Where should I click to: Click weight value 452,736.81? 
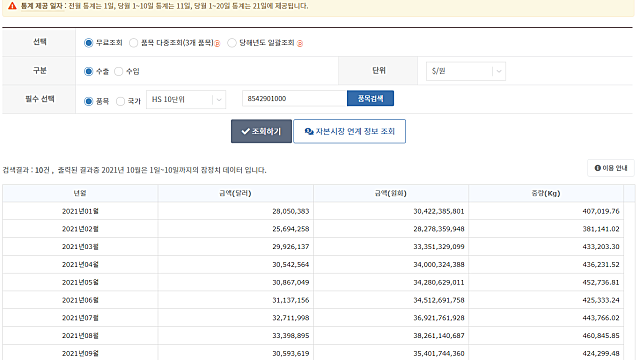point(601,282)
